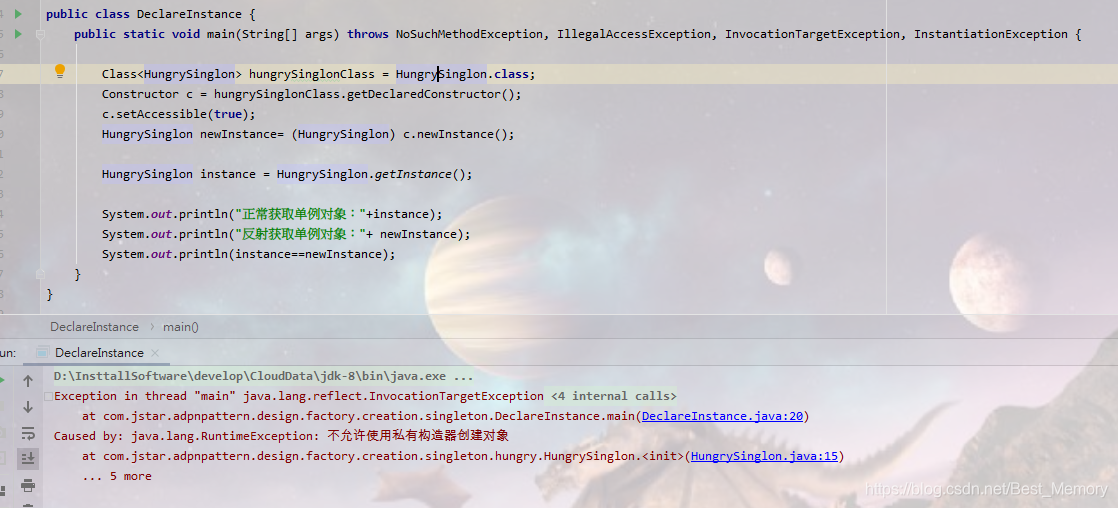Run the DeclareInstance class via gutter arrow
1118x508 pixels.
(19, 14)
